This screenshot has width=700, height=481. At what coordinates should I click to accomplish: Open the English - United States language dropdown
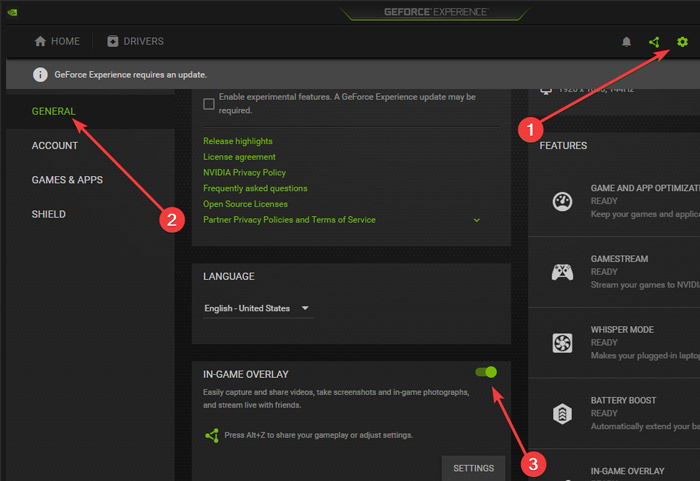(257, 309)
